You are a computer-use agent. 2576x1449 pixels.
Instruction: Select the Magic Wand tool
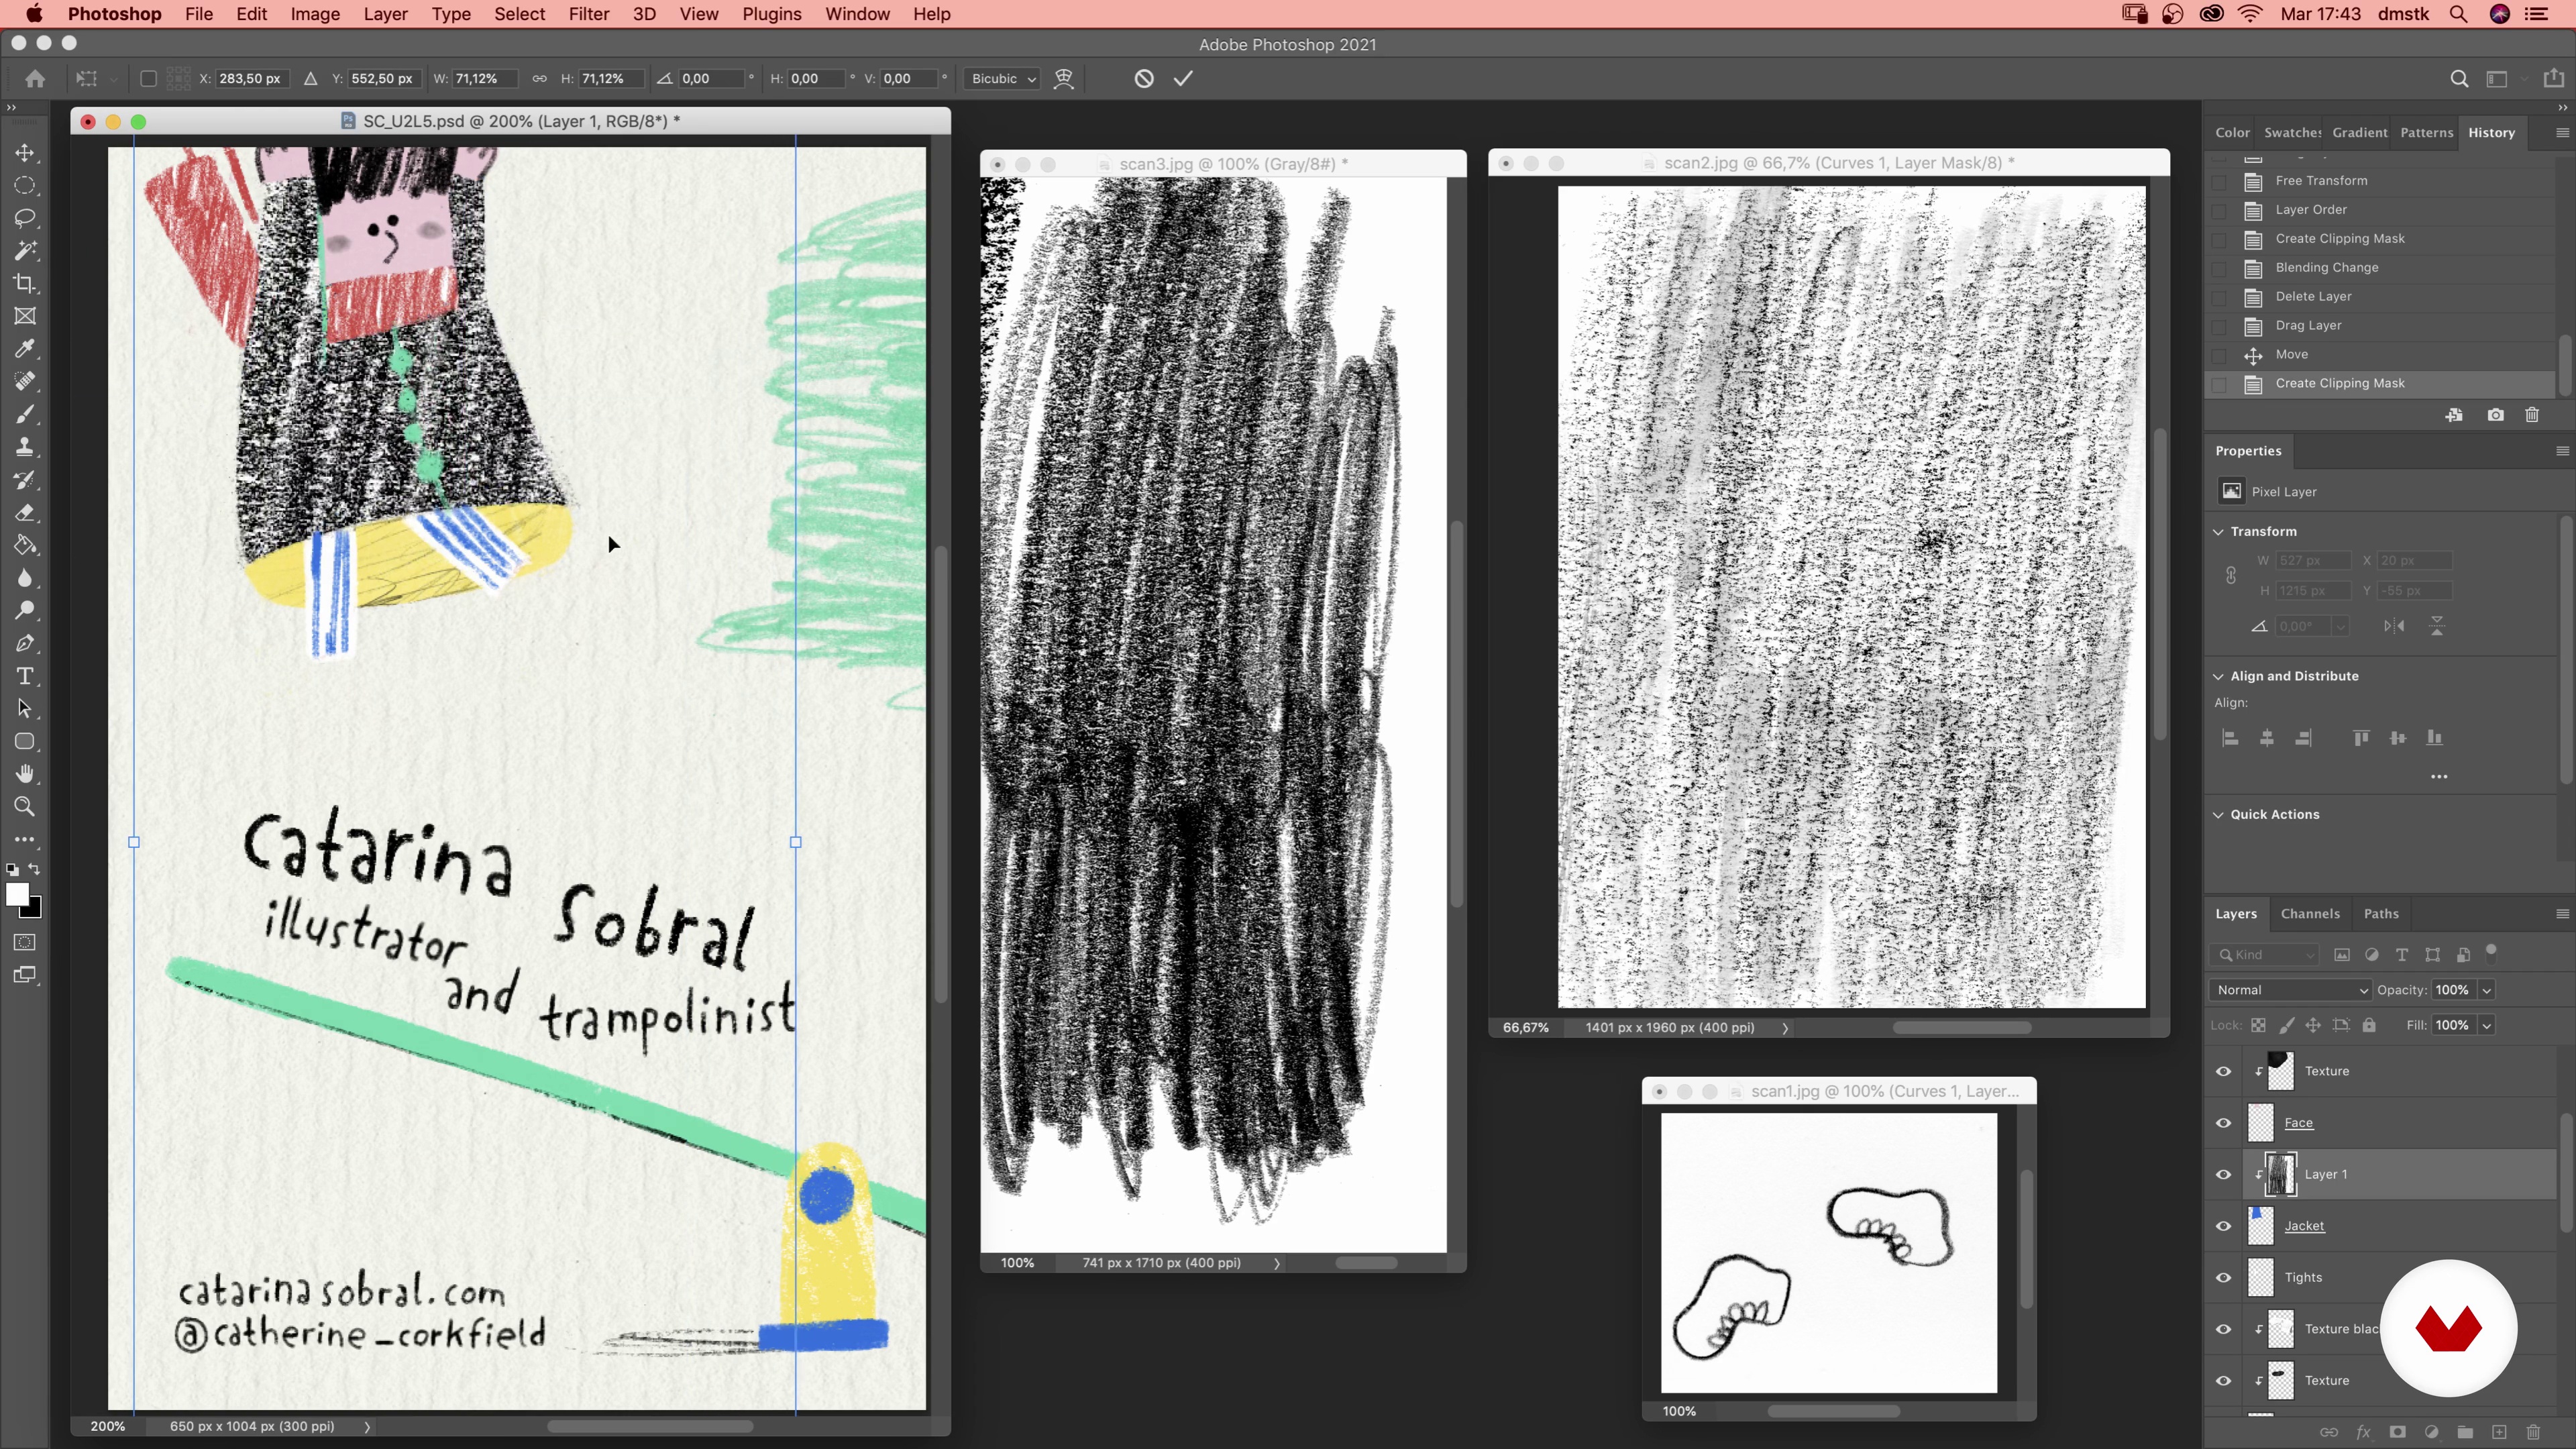pyautogui.click(x=25, y=251)
